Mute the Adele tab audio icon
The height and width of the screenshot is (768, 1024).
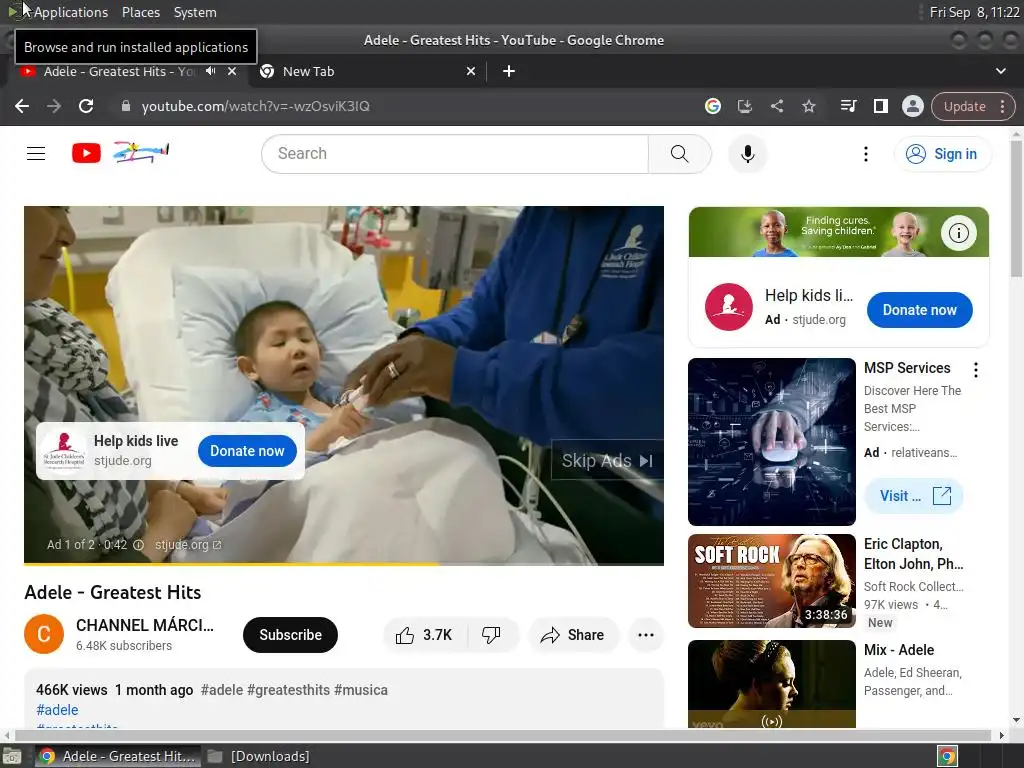210,71
